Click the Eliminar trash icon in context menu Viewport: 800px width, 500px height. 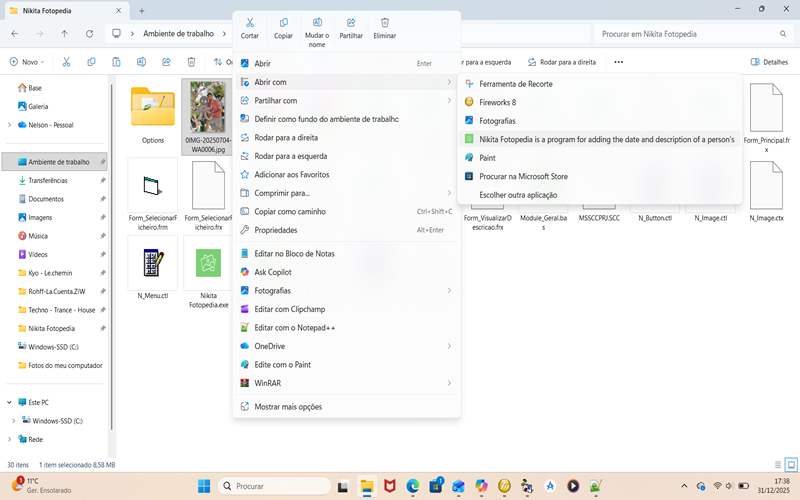384,27
